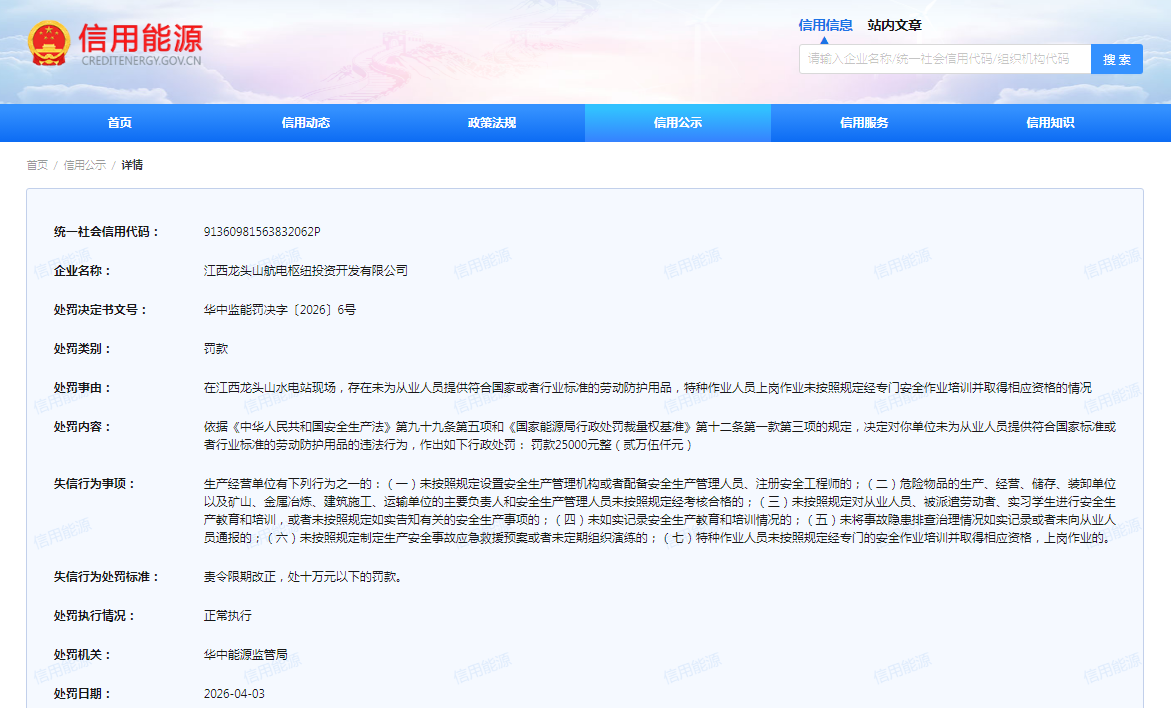
Task: Select 信用公示 in the navigation bar
Action: pos(678,123)
